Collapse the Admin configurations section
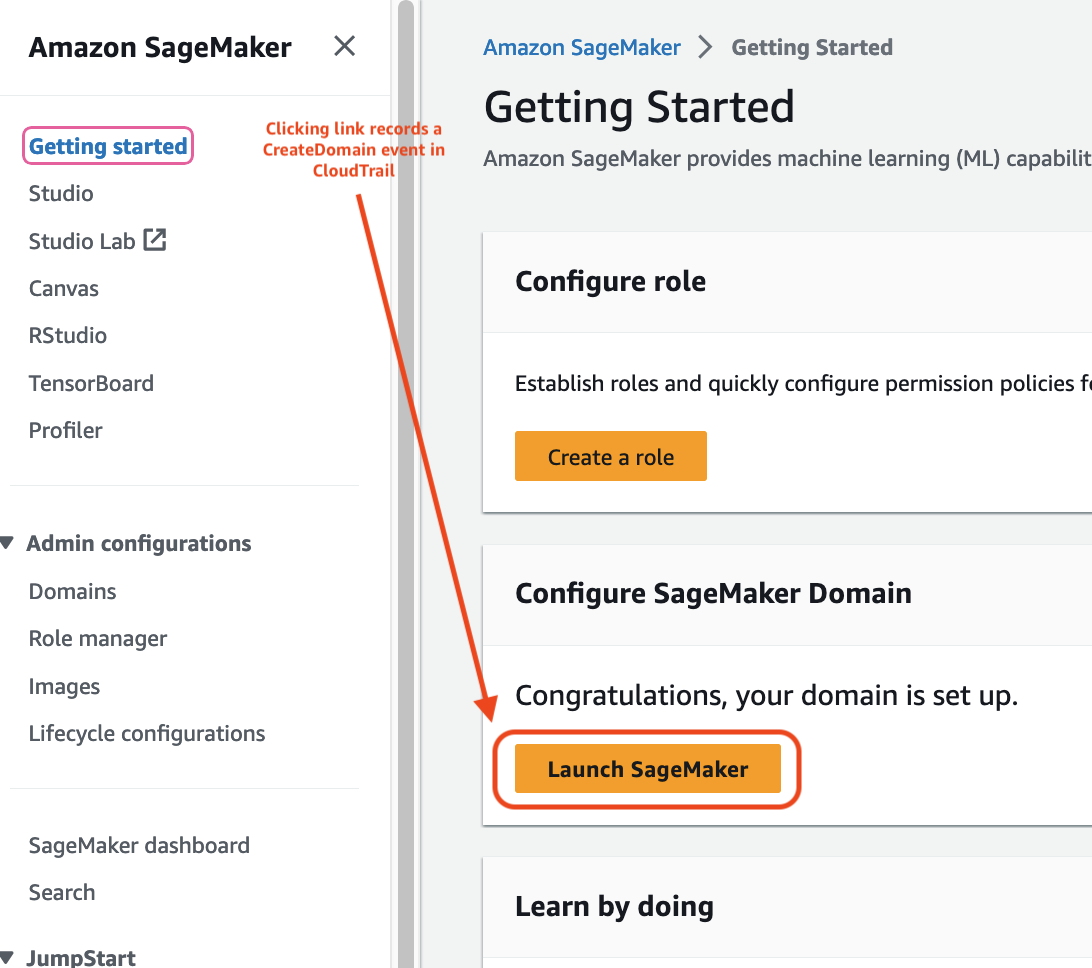This screenshot has width=1092, height=968. 8,543
